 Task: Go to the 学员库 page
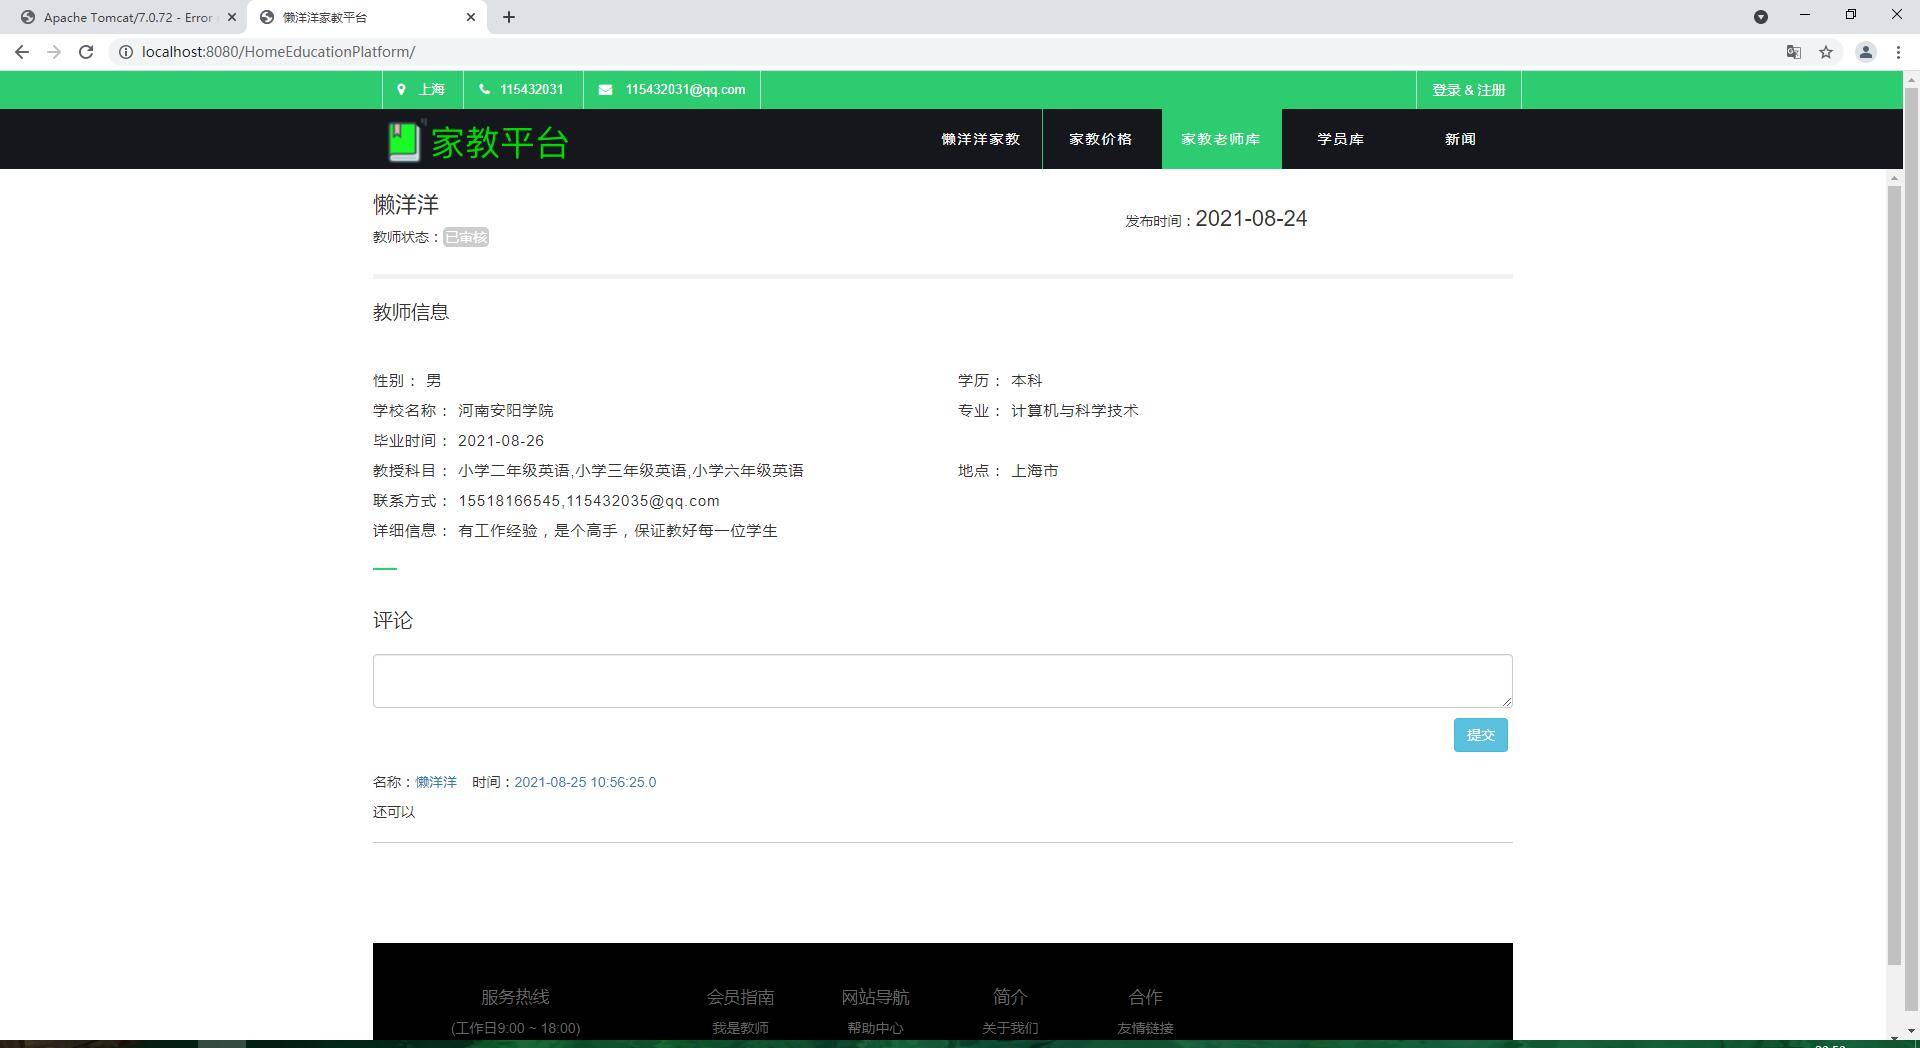[x=1340, y=139]
